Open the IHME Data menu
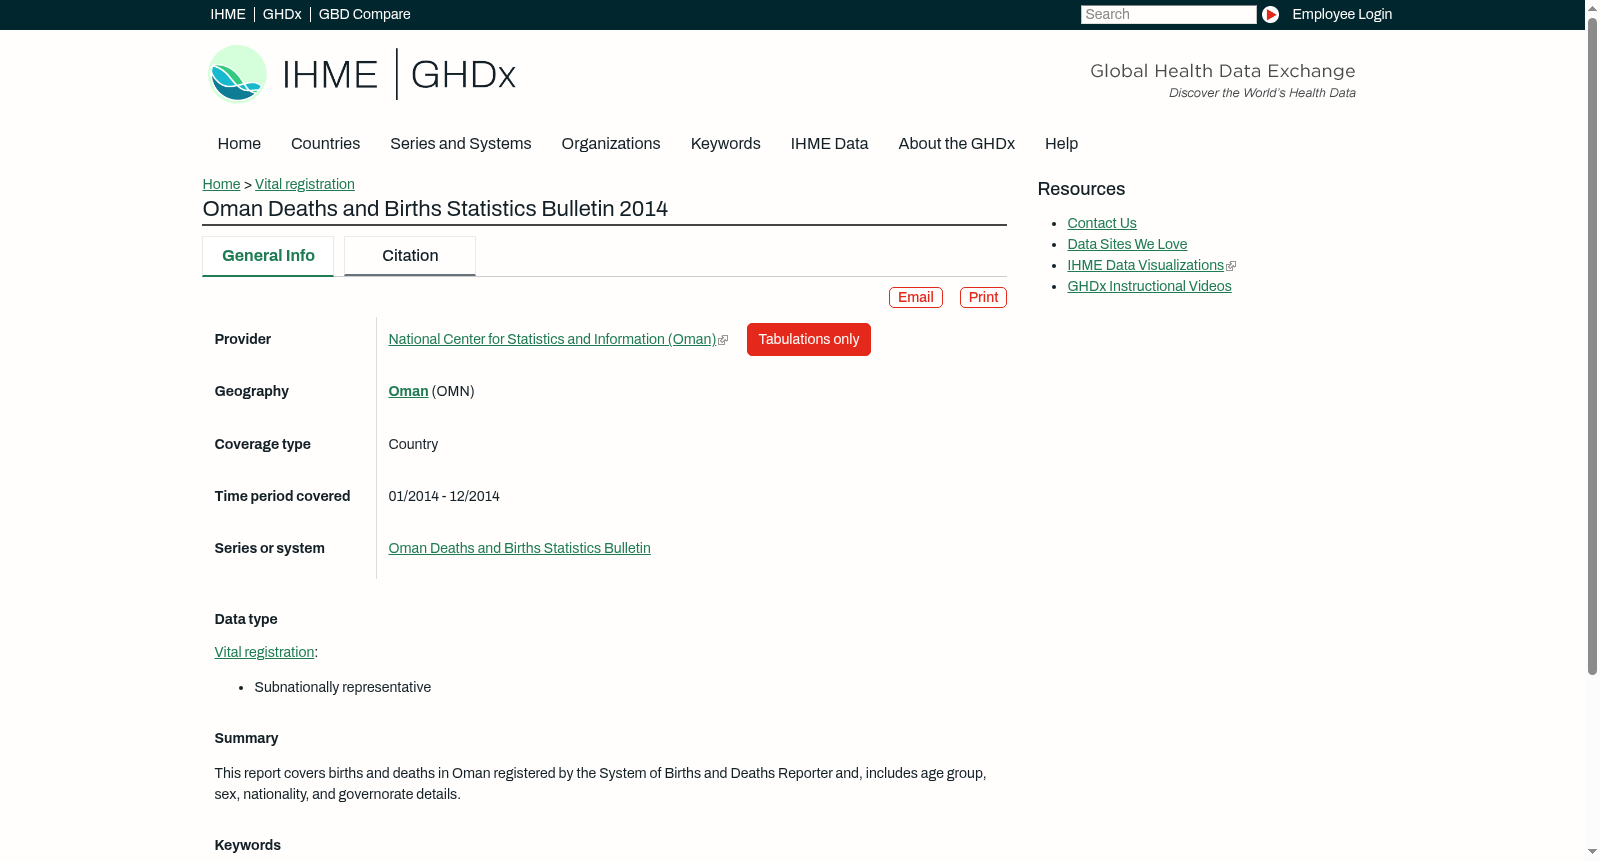 (x=830, y=144)
